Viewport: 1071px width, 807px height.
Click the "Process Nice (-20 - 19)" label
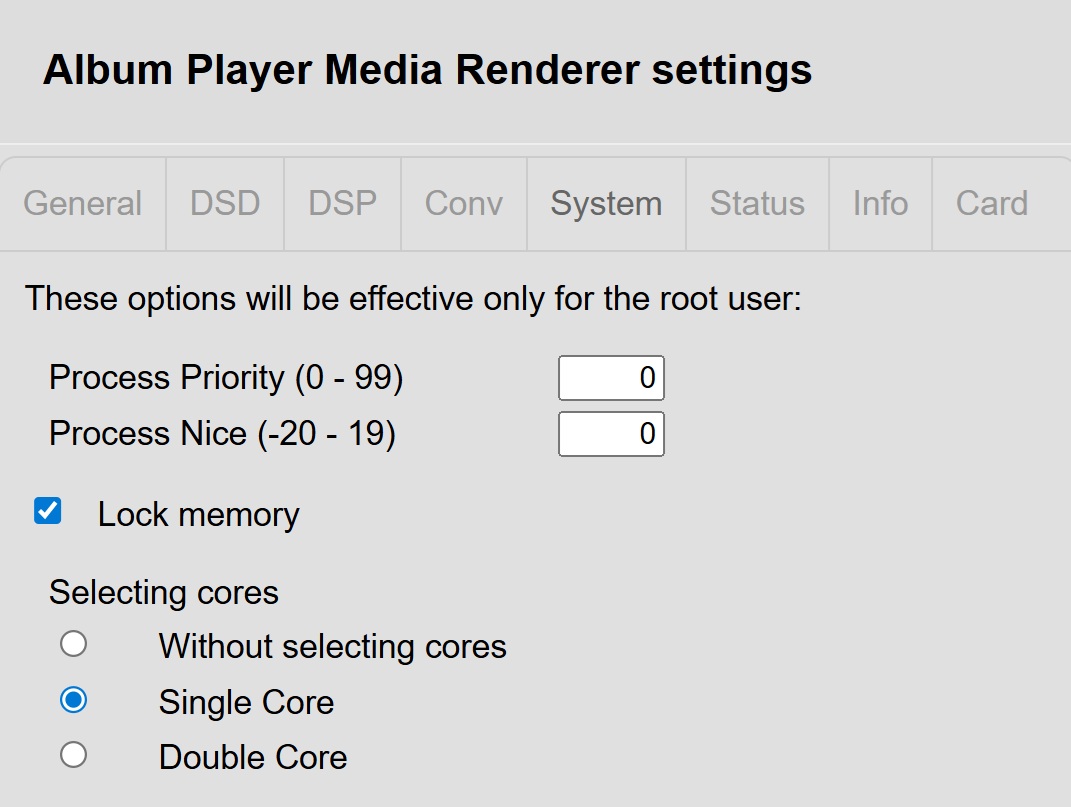pyautogui.click(x=222, y=434)
